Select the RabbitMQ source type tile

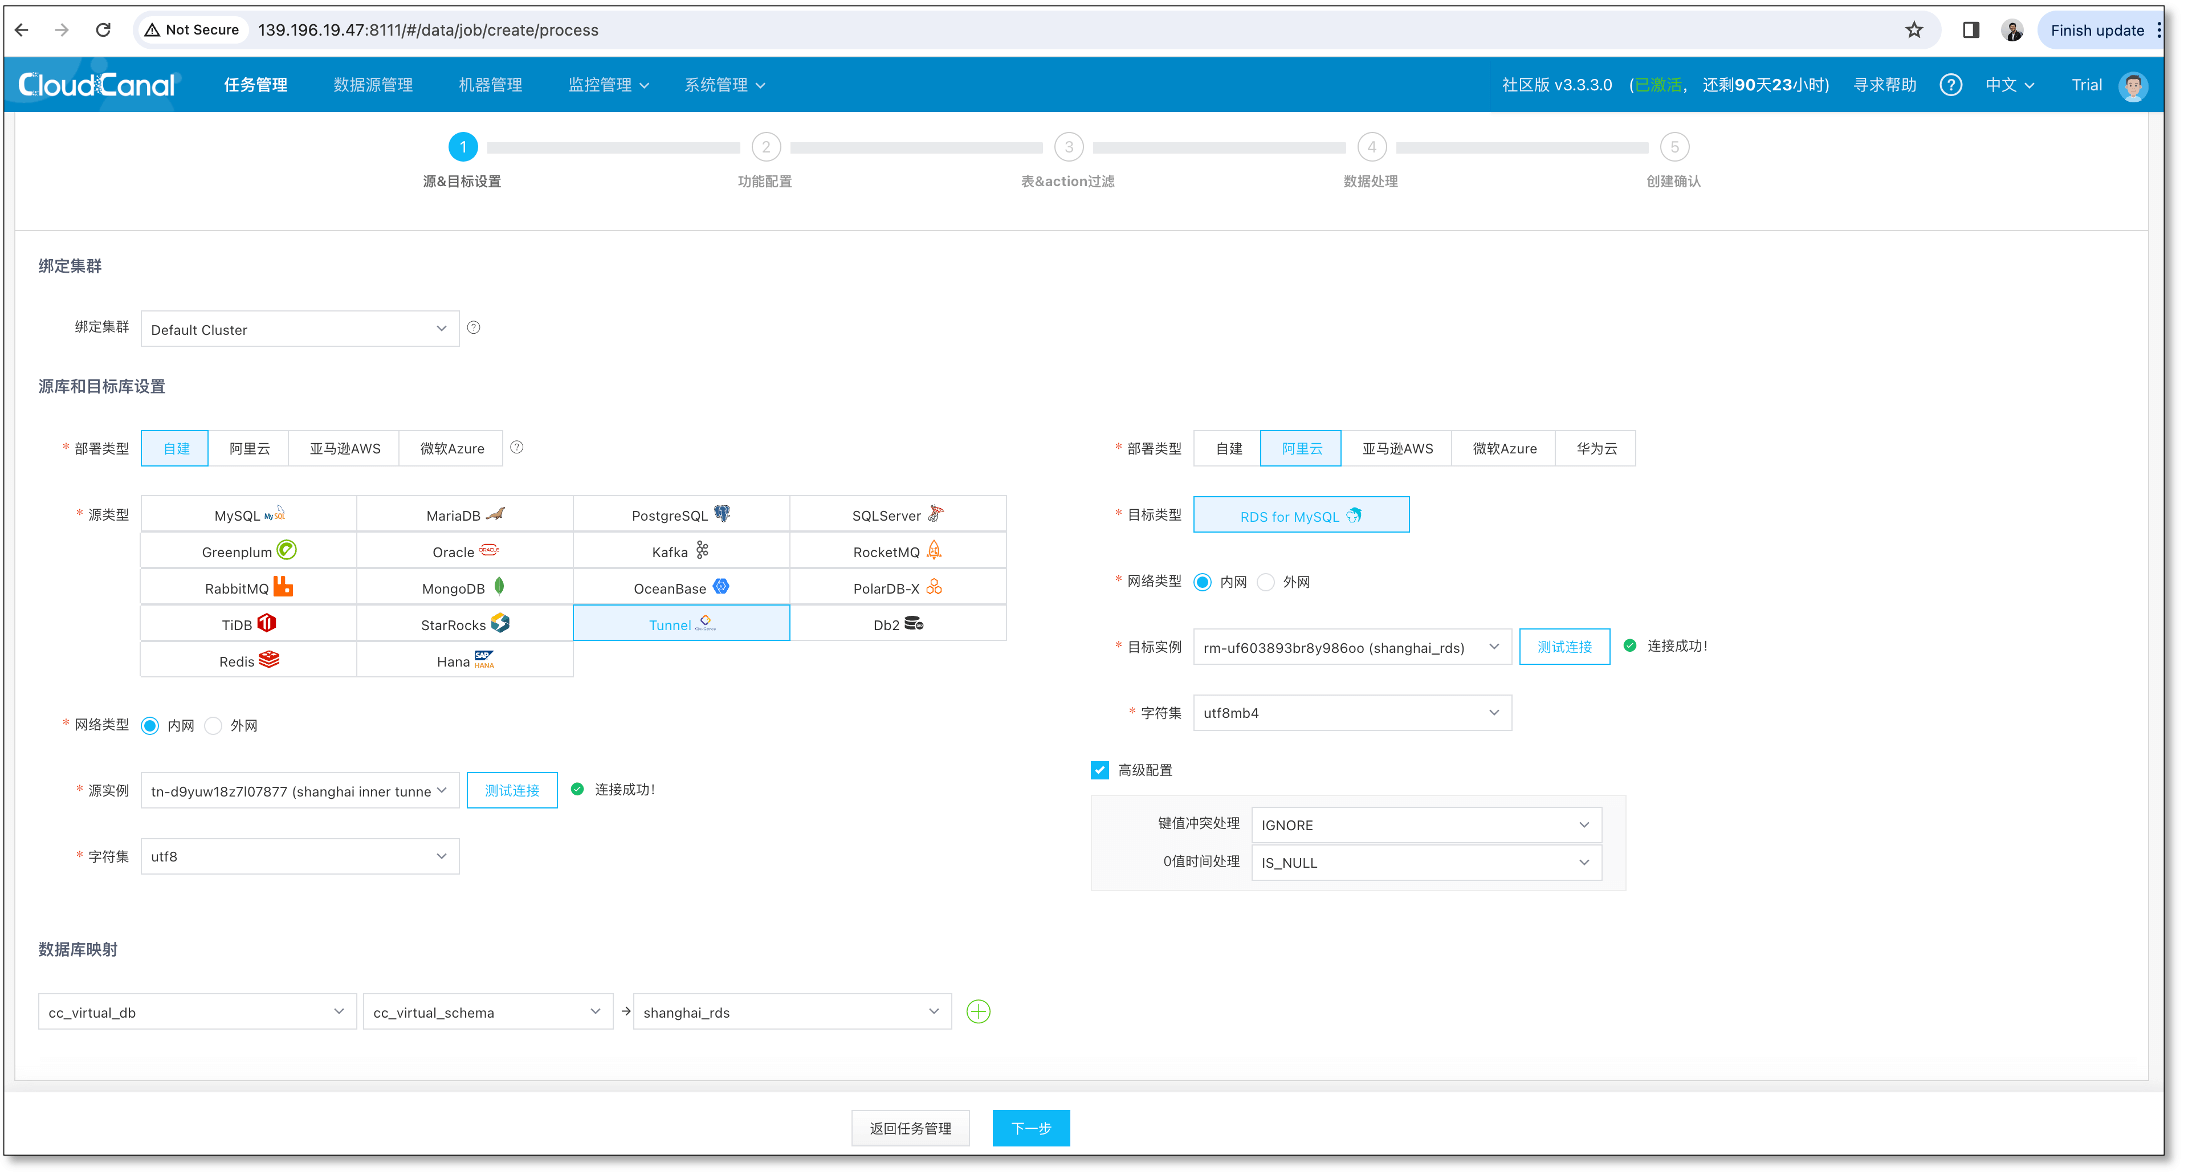tap(248, 588)
